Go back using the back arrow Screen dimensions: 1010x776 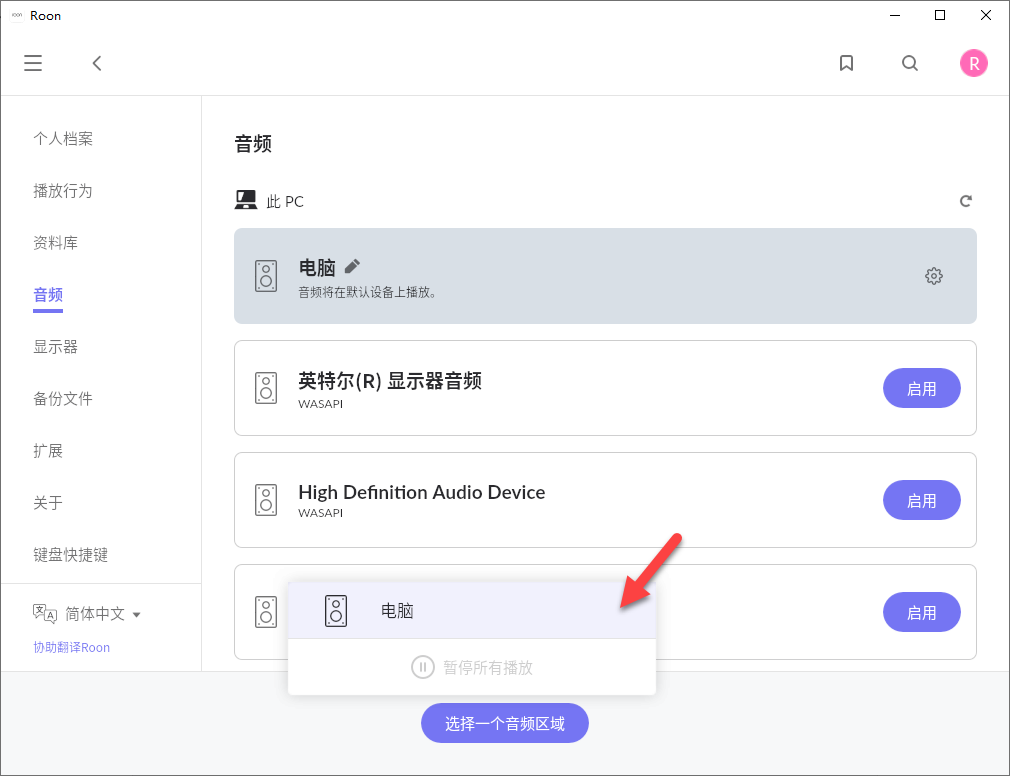97,63
